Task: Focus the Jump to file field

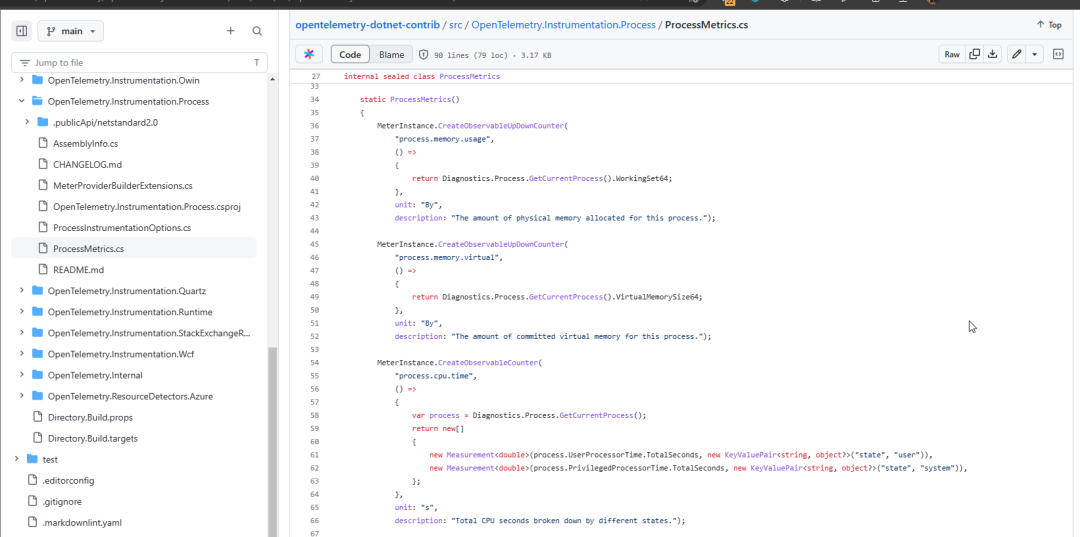Action: coord(139,63)
